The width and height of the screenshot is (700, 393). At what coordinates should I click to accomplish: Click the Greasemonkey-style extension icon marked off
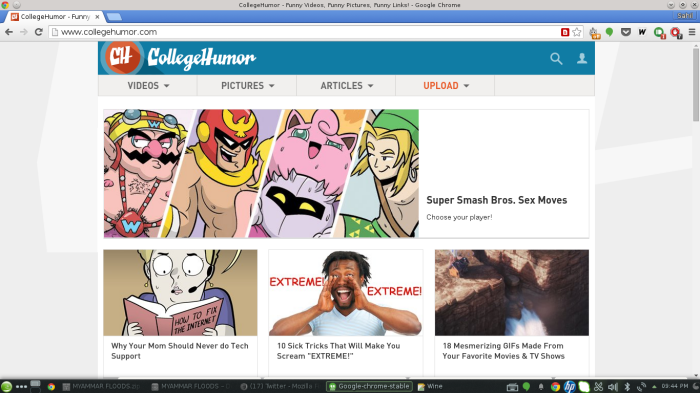pyautogui.click(x=594, y=33)
